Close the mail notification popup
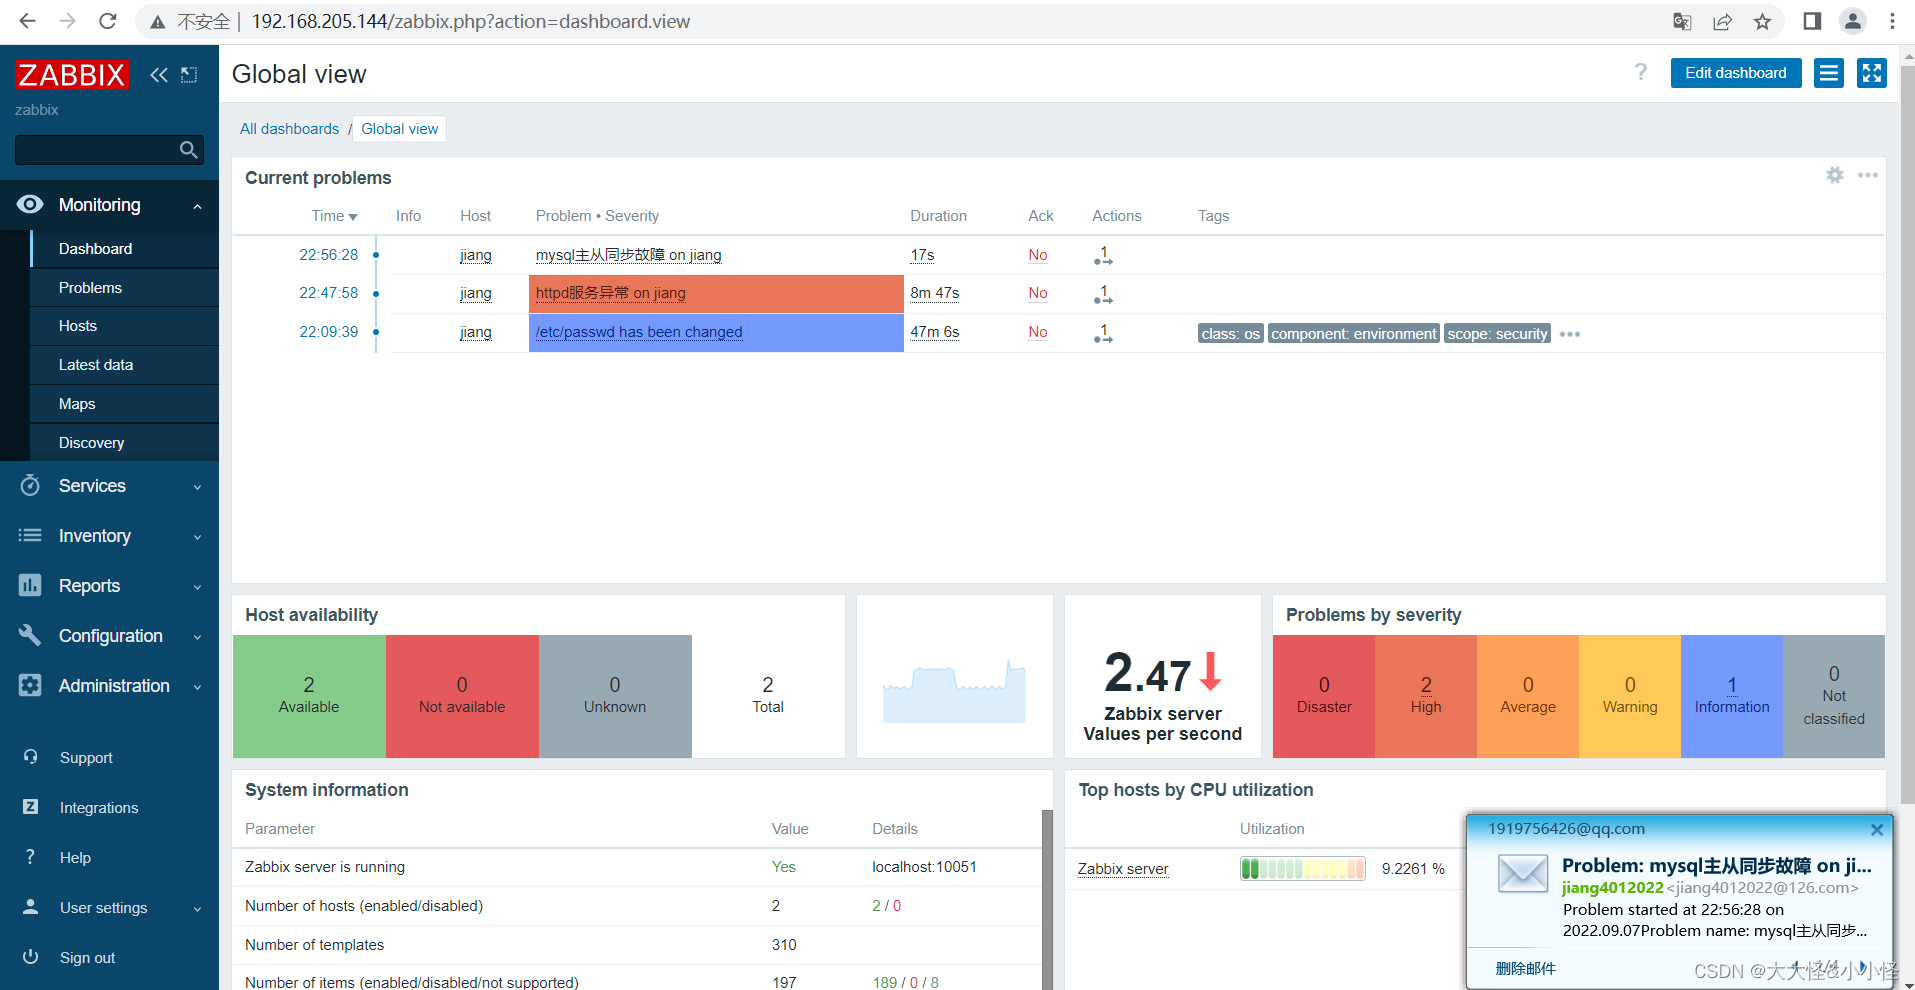This screenshot has width=1915, height=990. [1877, 829]
